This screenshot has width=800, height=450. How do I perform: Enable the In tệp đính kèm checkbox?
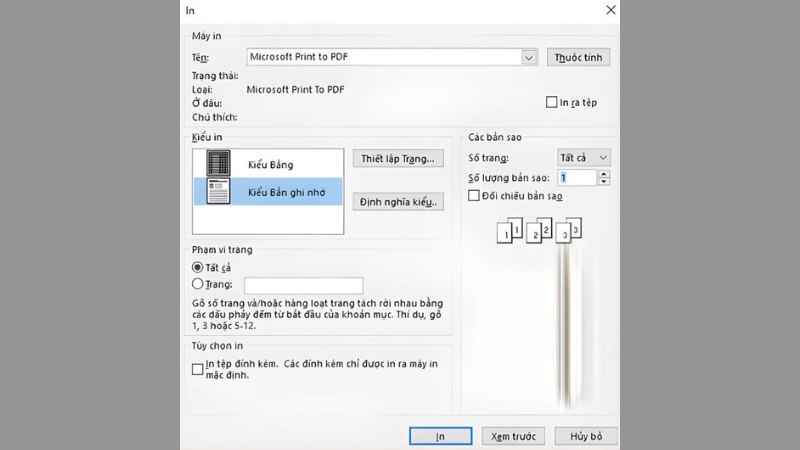[x=197, y=369]
